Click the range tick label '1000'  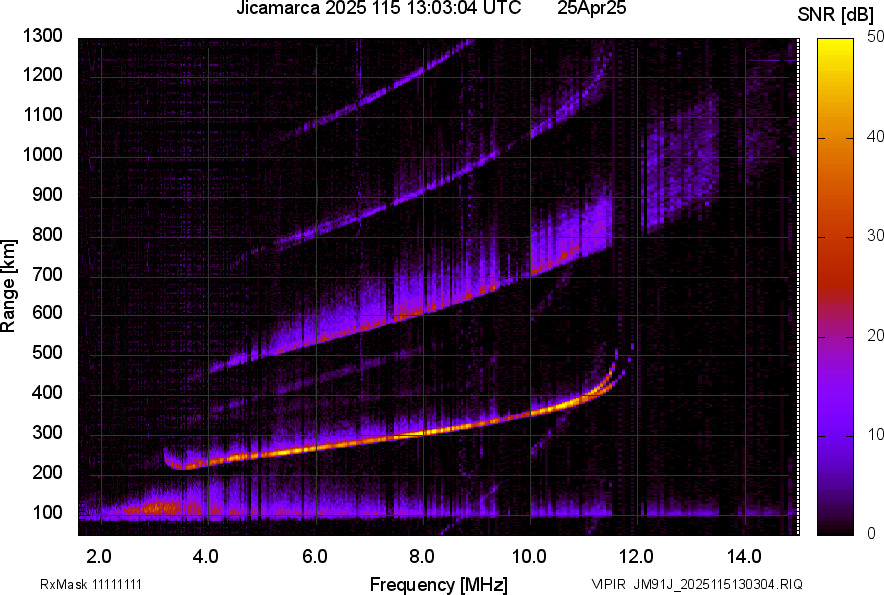pos(42,154)
